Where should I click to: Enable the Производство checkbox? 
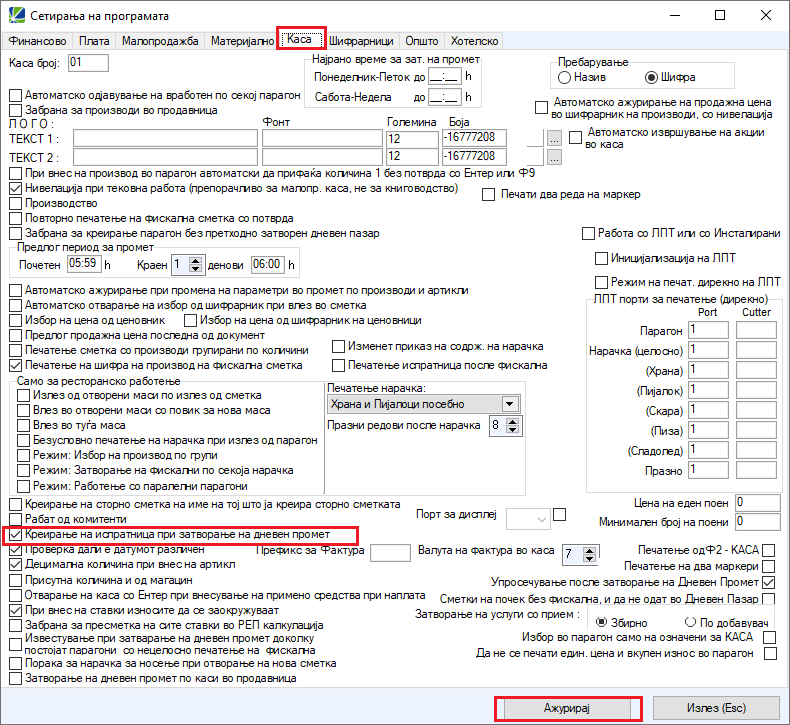coord(16,204)
